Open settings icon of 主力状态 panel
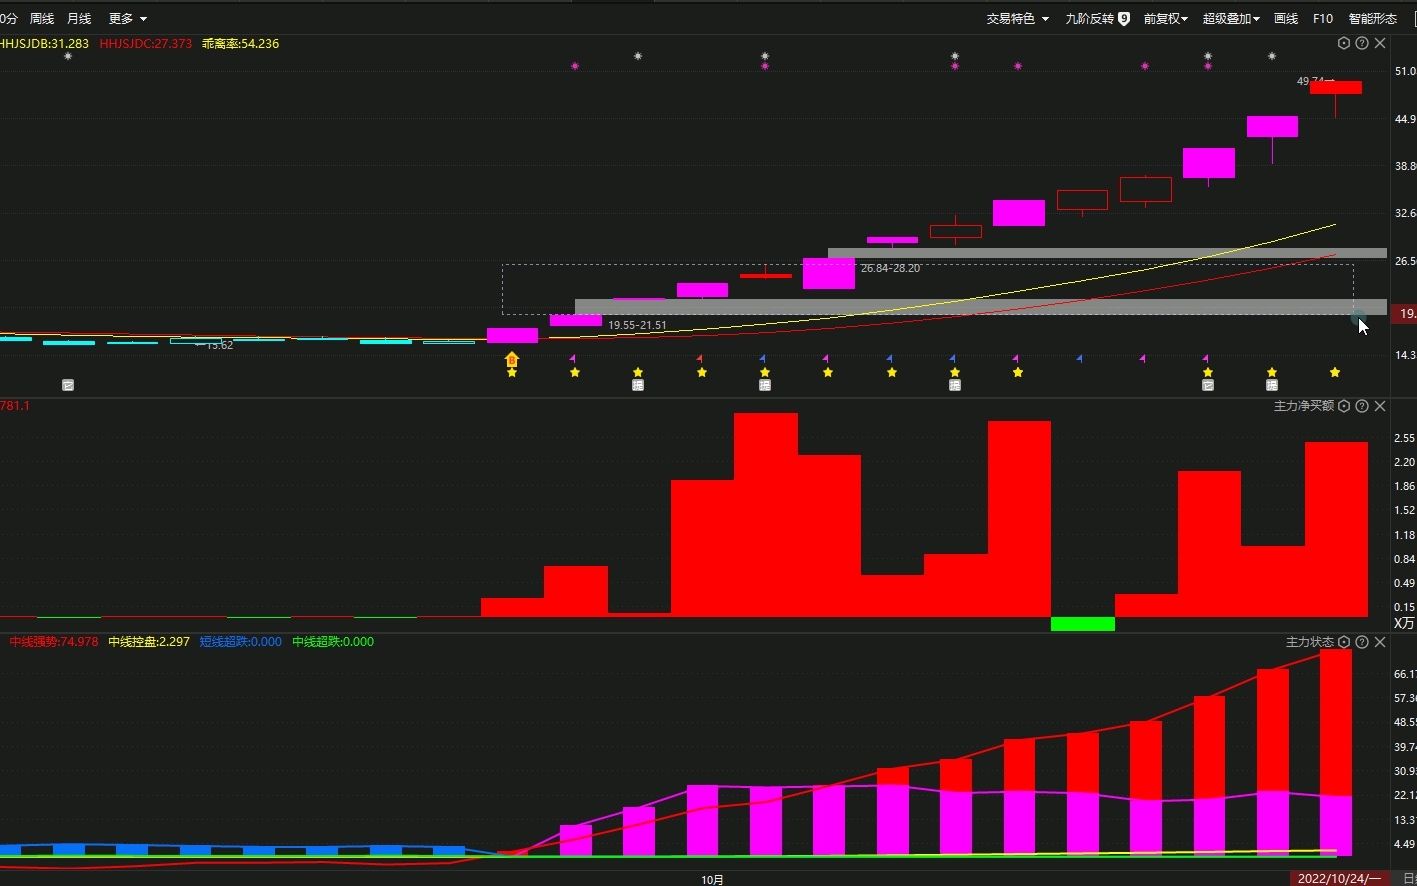This screenshot has width=1417, height=886. pos(1344,642)
